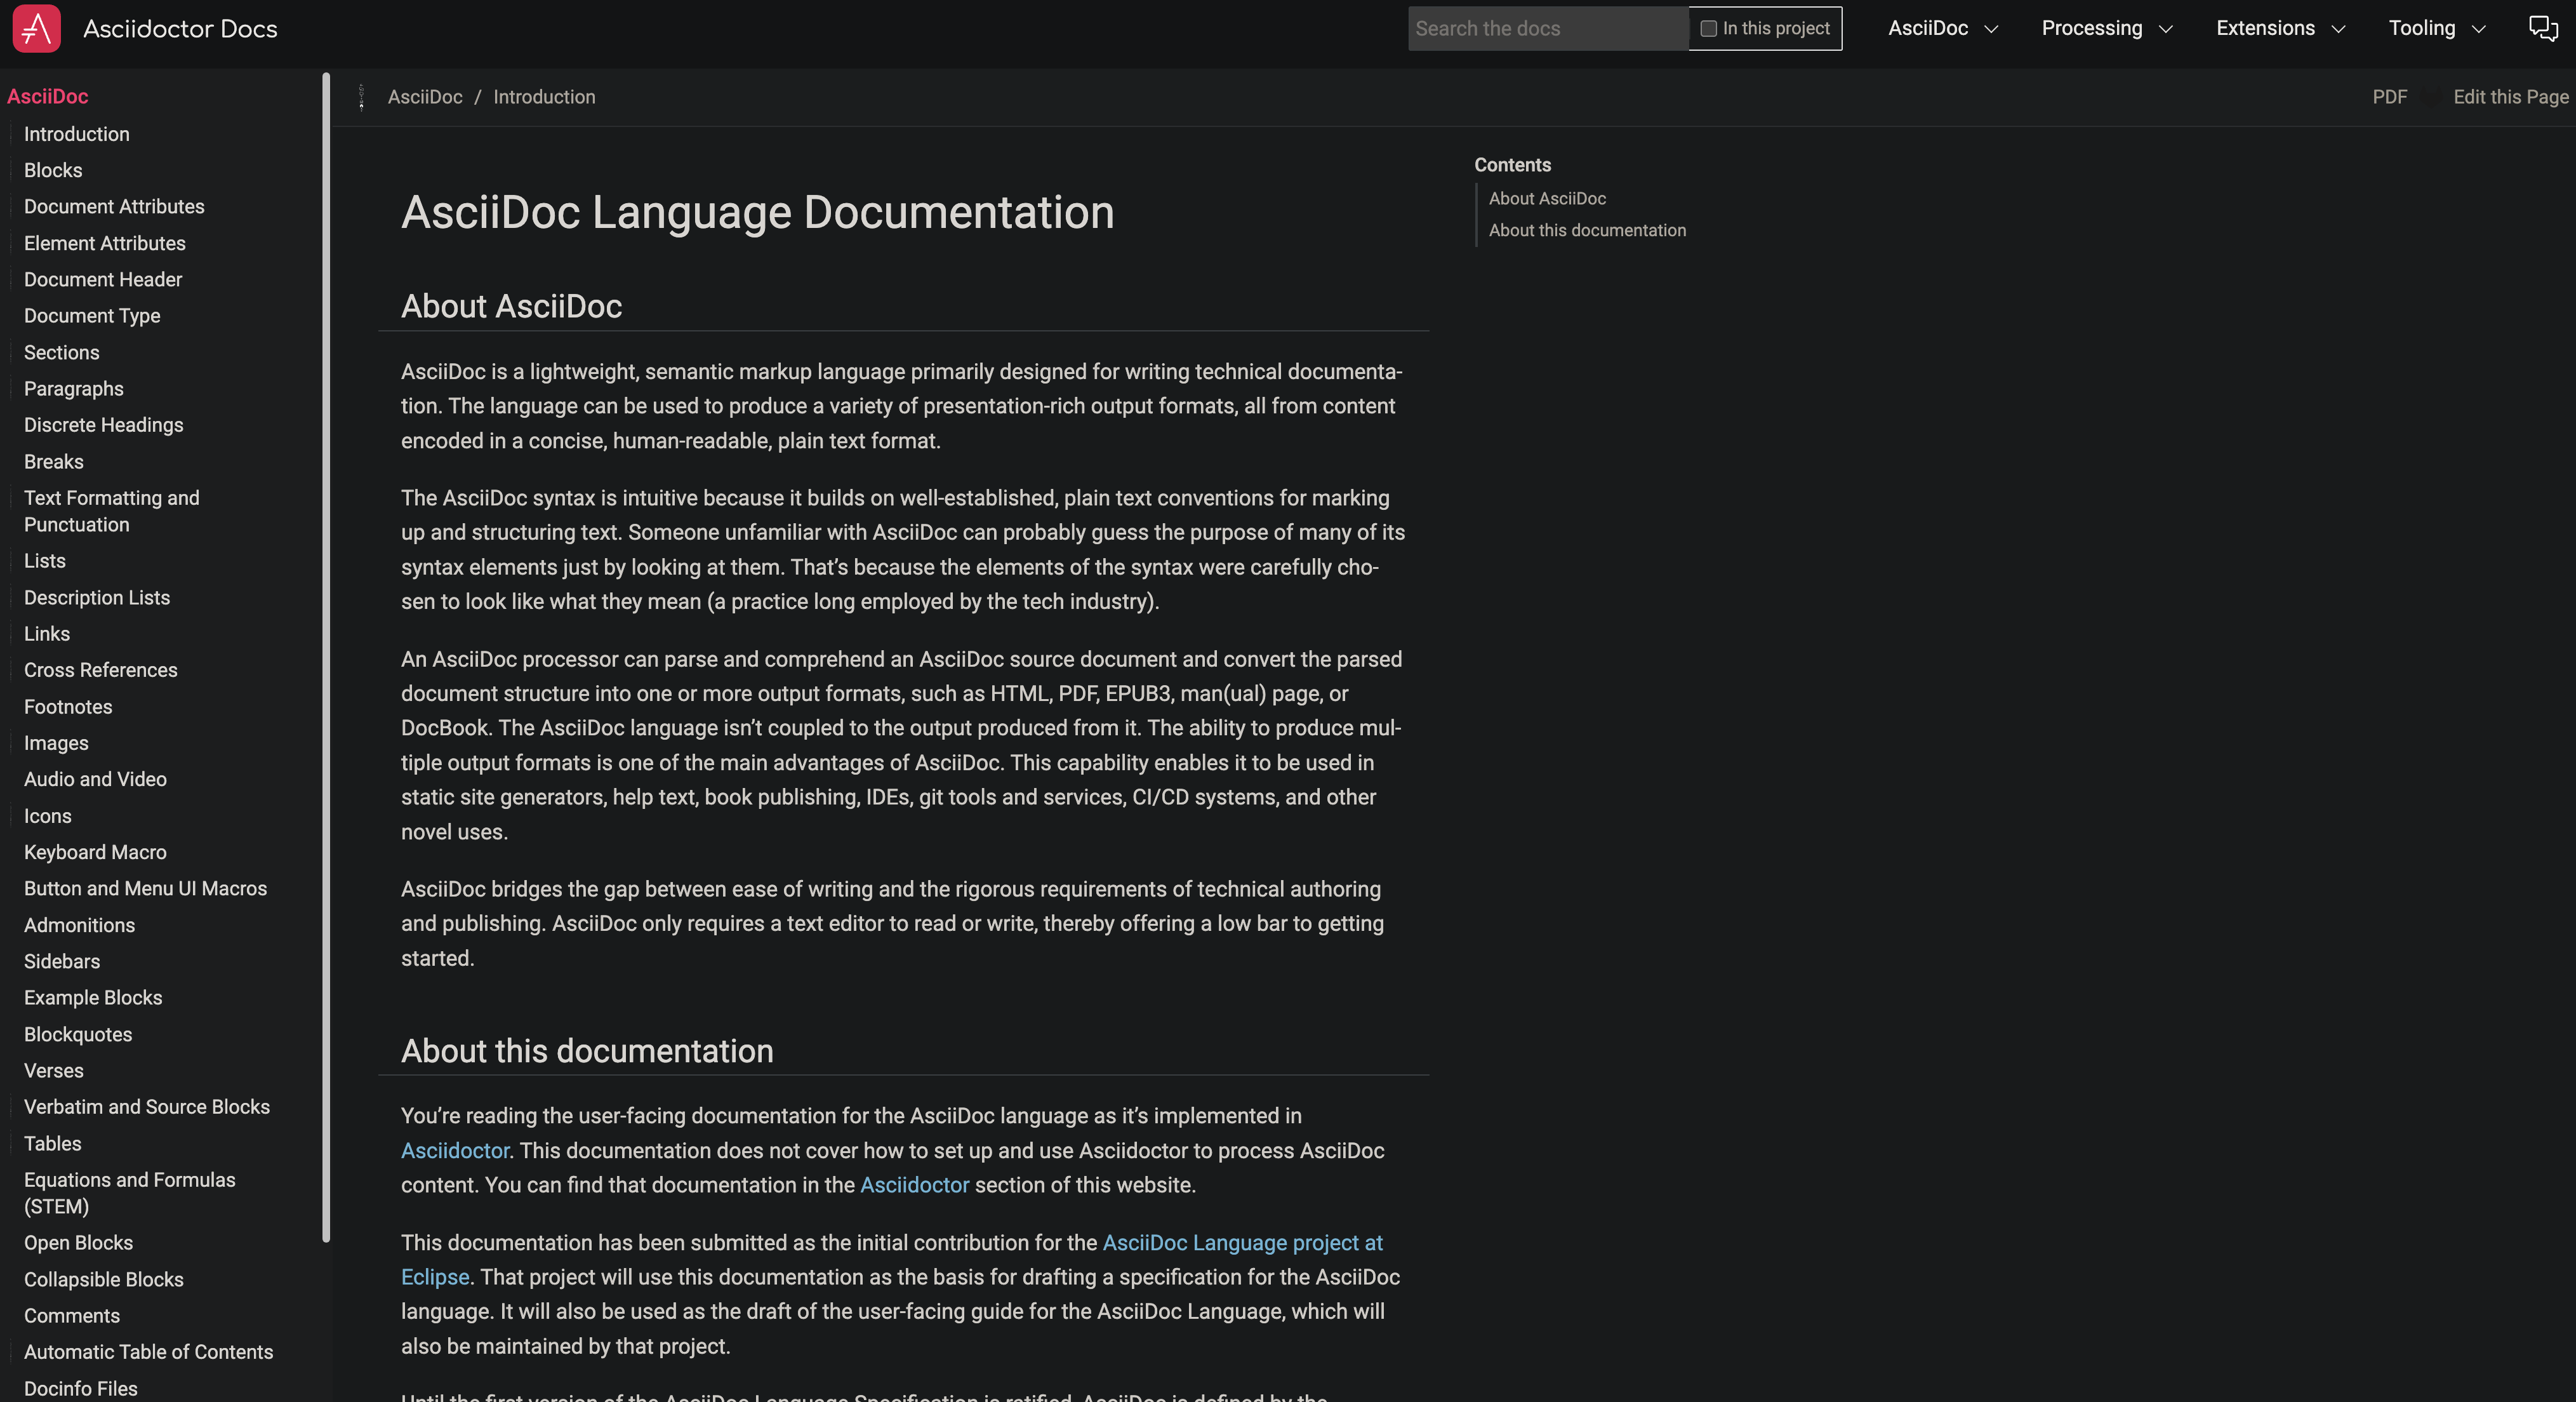Image resolution: width=2576 pixels, height=1402 pixels.
Task: Click the Introduction breadcrumb
Action: [544, 97]
